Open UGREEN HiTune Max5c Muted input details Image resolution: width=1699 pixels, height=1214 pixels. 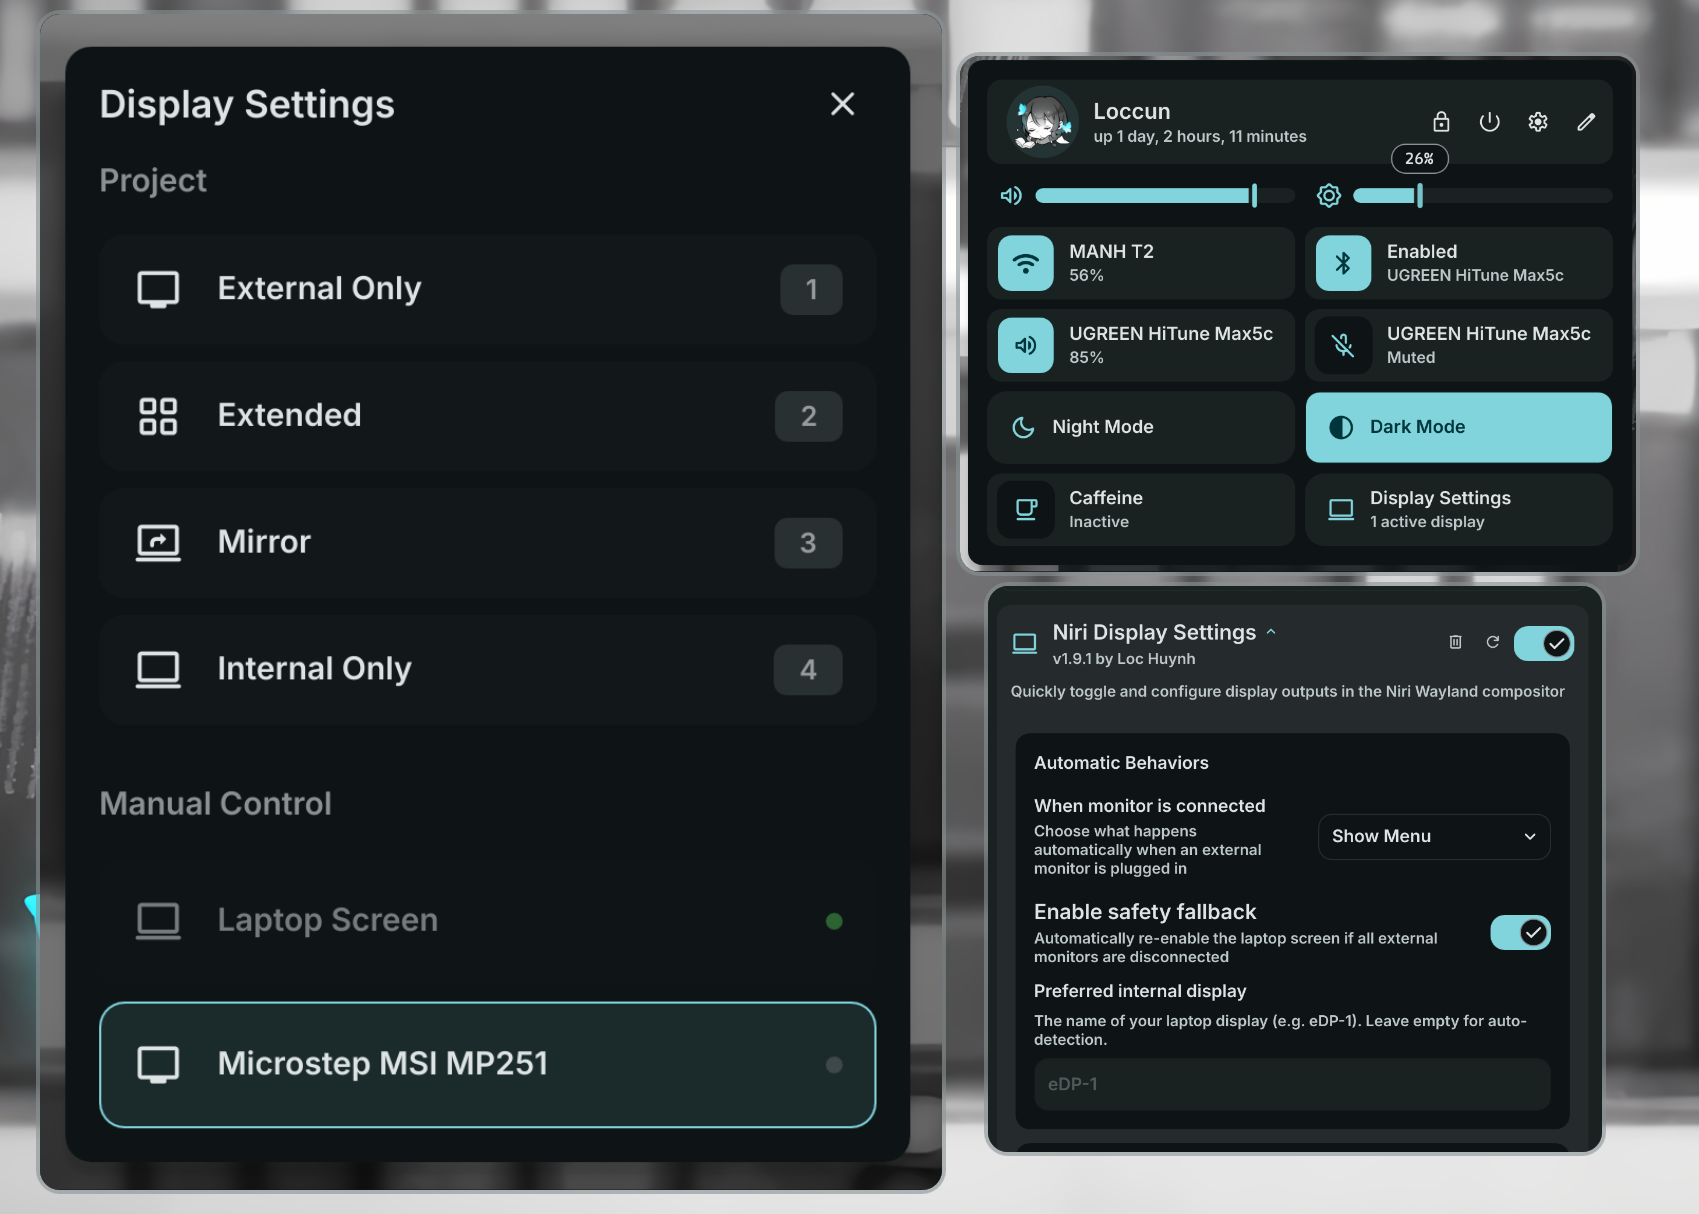coord(1458,345)
